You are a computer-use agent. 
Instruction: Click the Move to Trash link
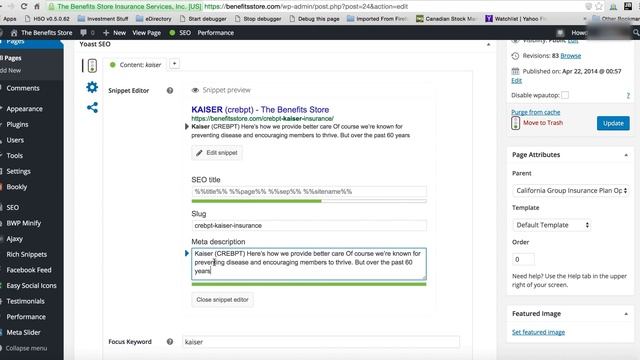pyautogui.click(x=543, y=122)
